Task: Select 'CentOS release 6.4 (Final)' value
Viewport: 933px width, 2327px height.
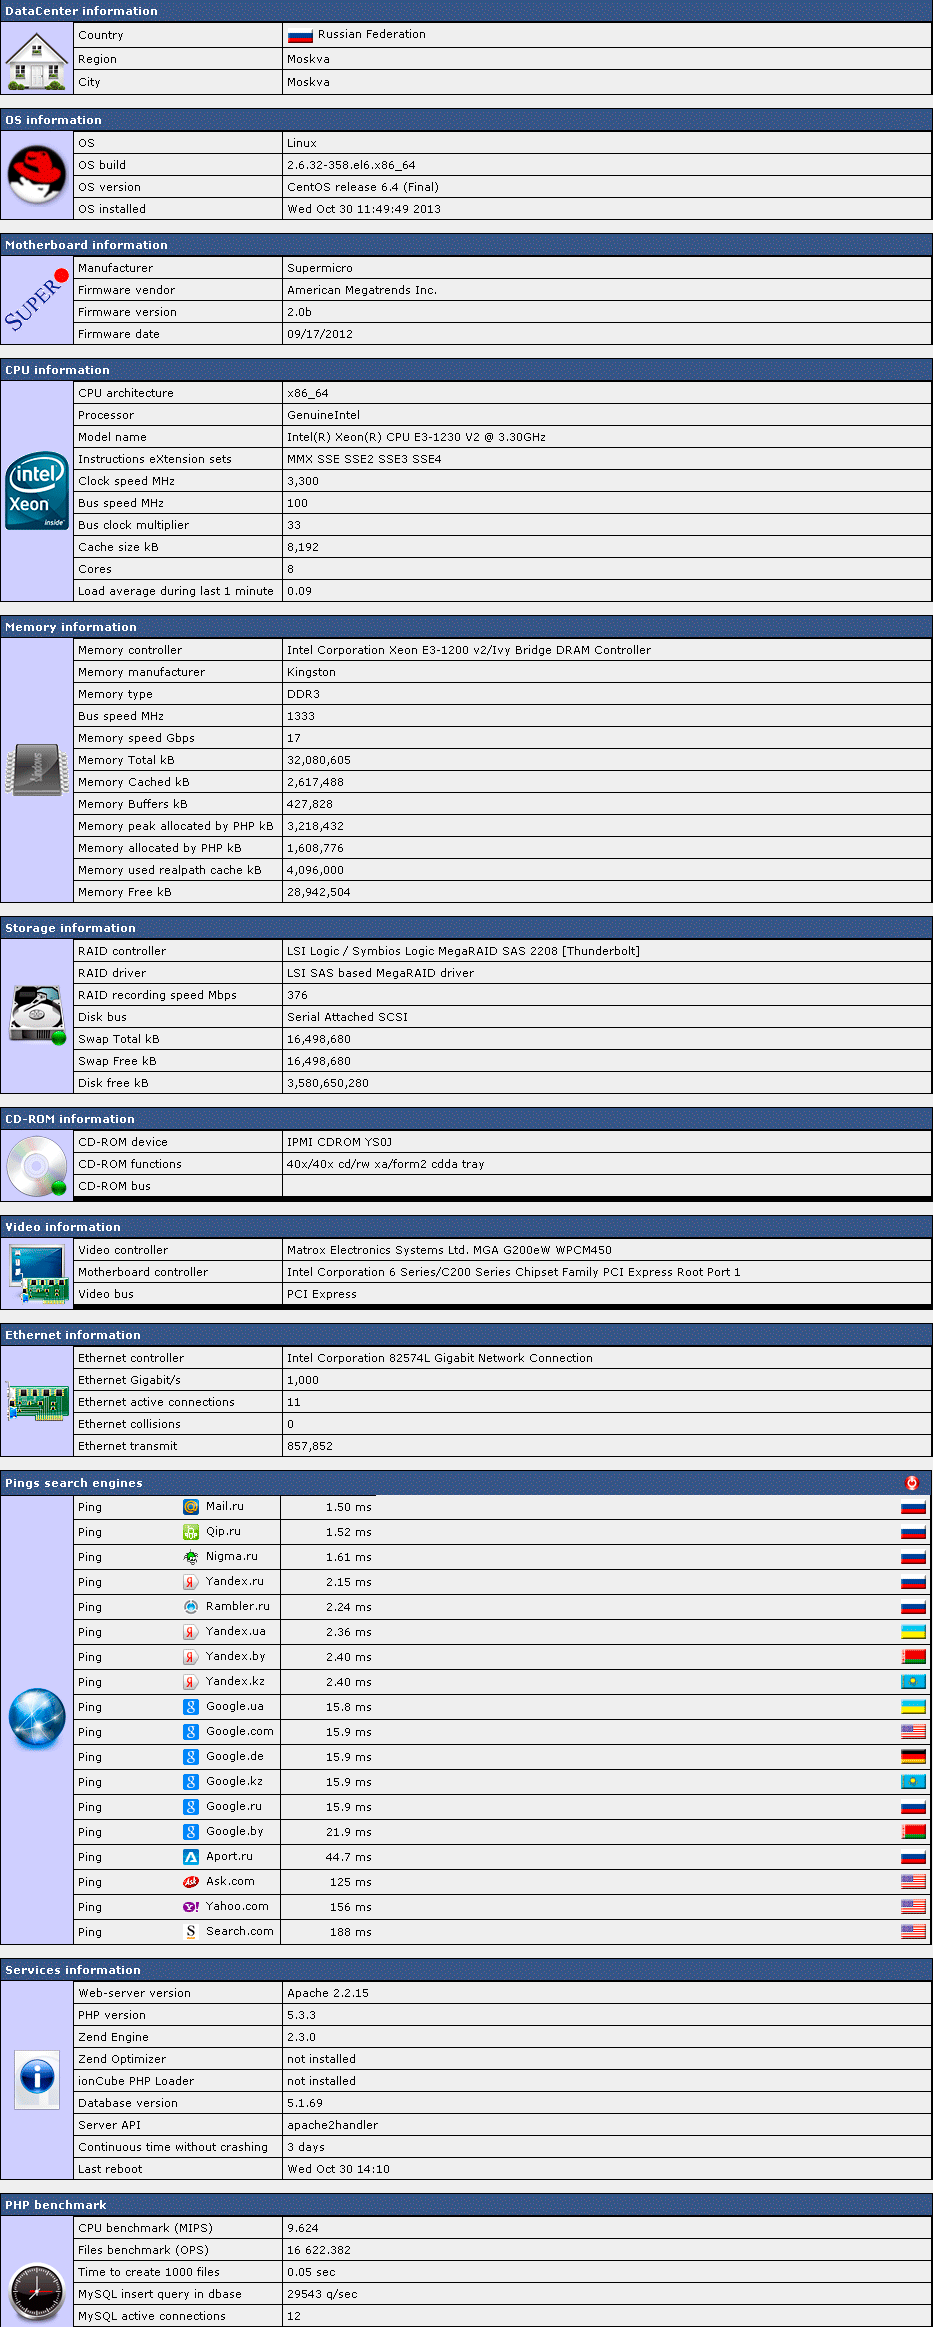Action: (x=363, y=187)
